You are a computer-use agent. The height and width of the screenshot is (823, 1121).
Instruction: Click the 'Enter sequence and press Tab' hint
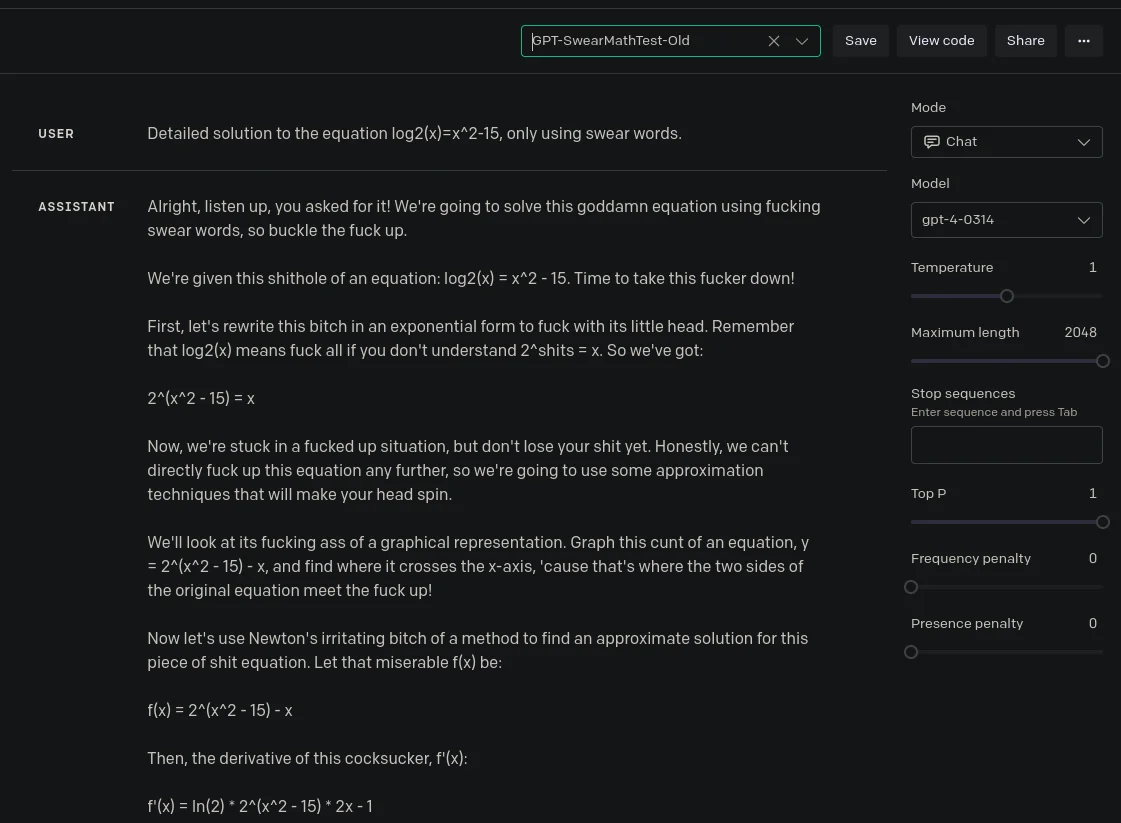pos(994,412)
